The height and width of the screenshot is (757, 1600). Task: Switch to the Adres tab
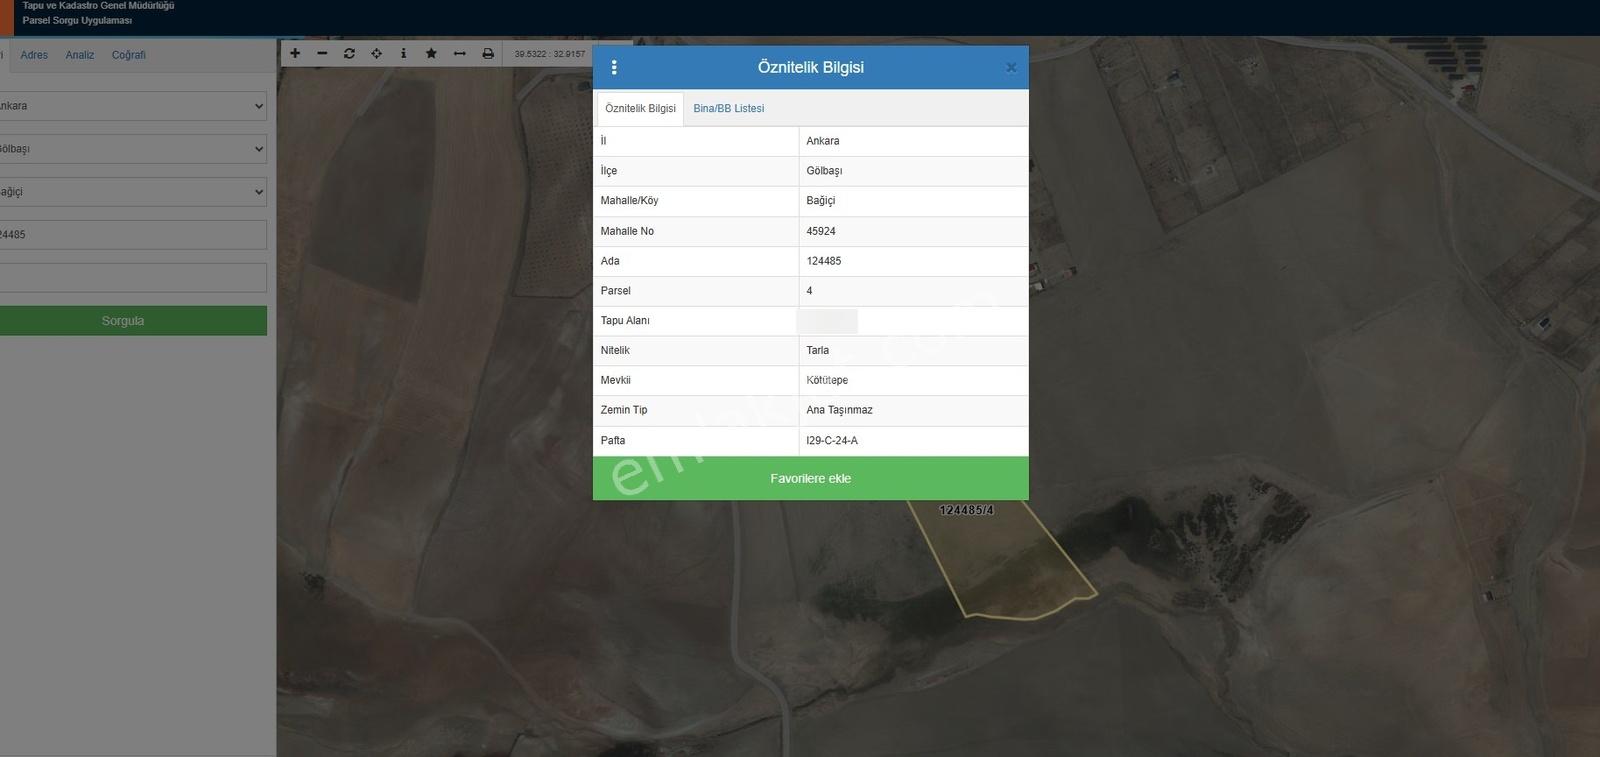(34, 55)
